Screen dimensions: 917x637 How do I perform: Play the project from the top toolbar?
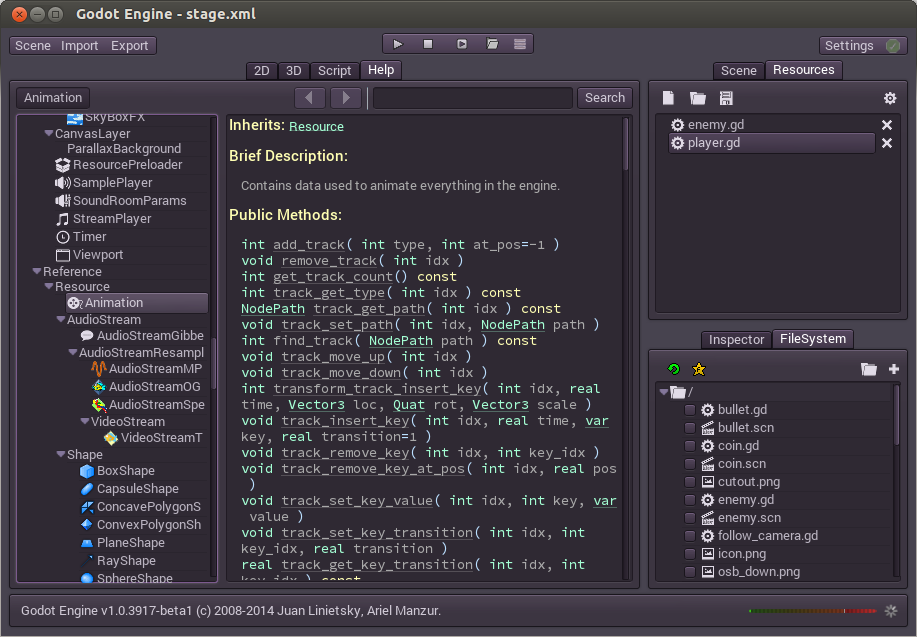click(x=398, y=44)
